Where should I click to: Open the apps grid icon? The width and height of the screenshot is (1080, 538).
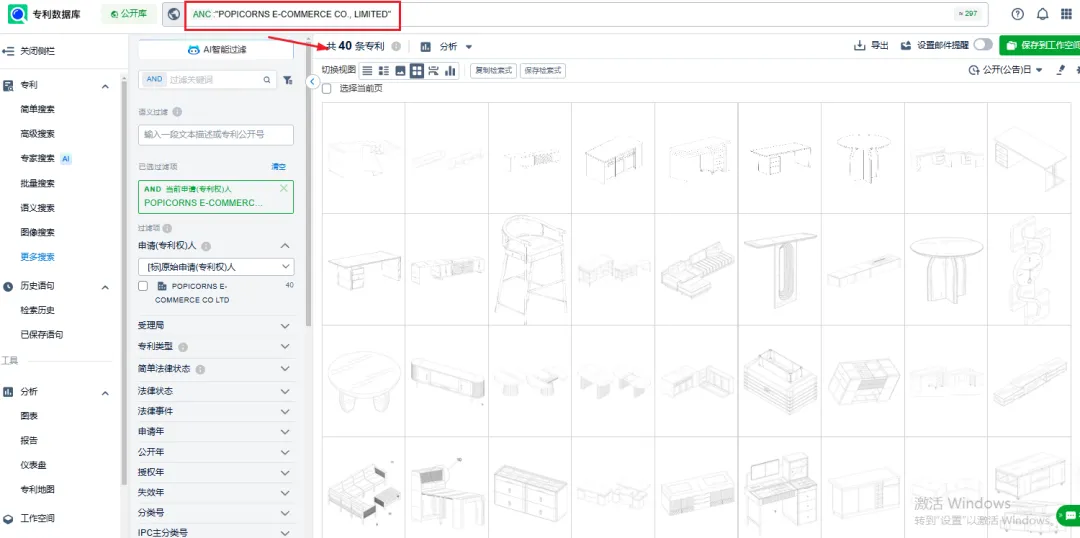[1066, 14]
